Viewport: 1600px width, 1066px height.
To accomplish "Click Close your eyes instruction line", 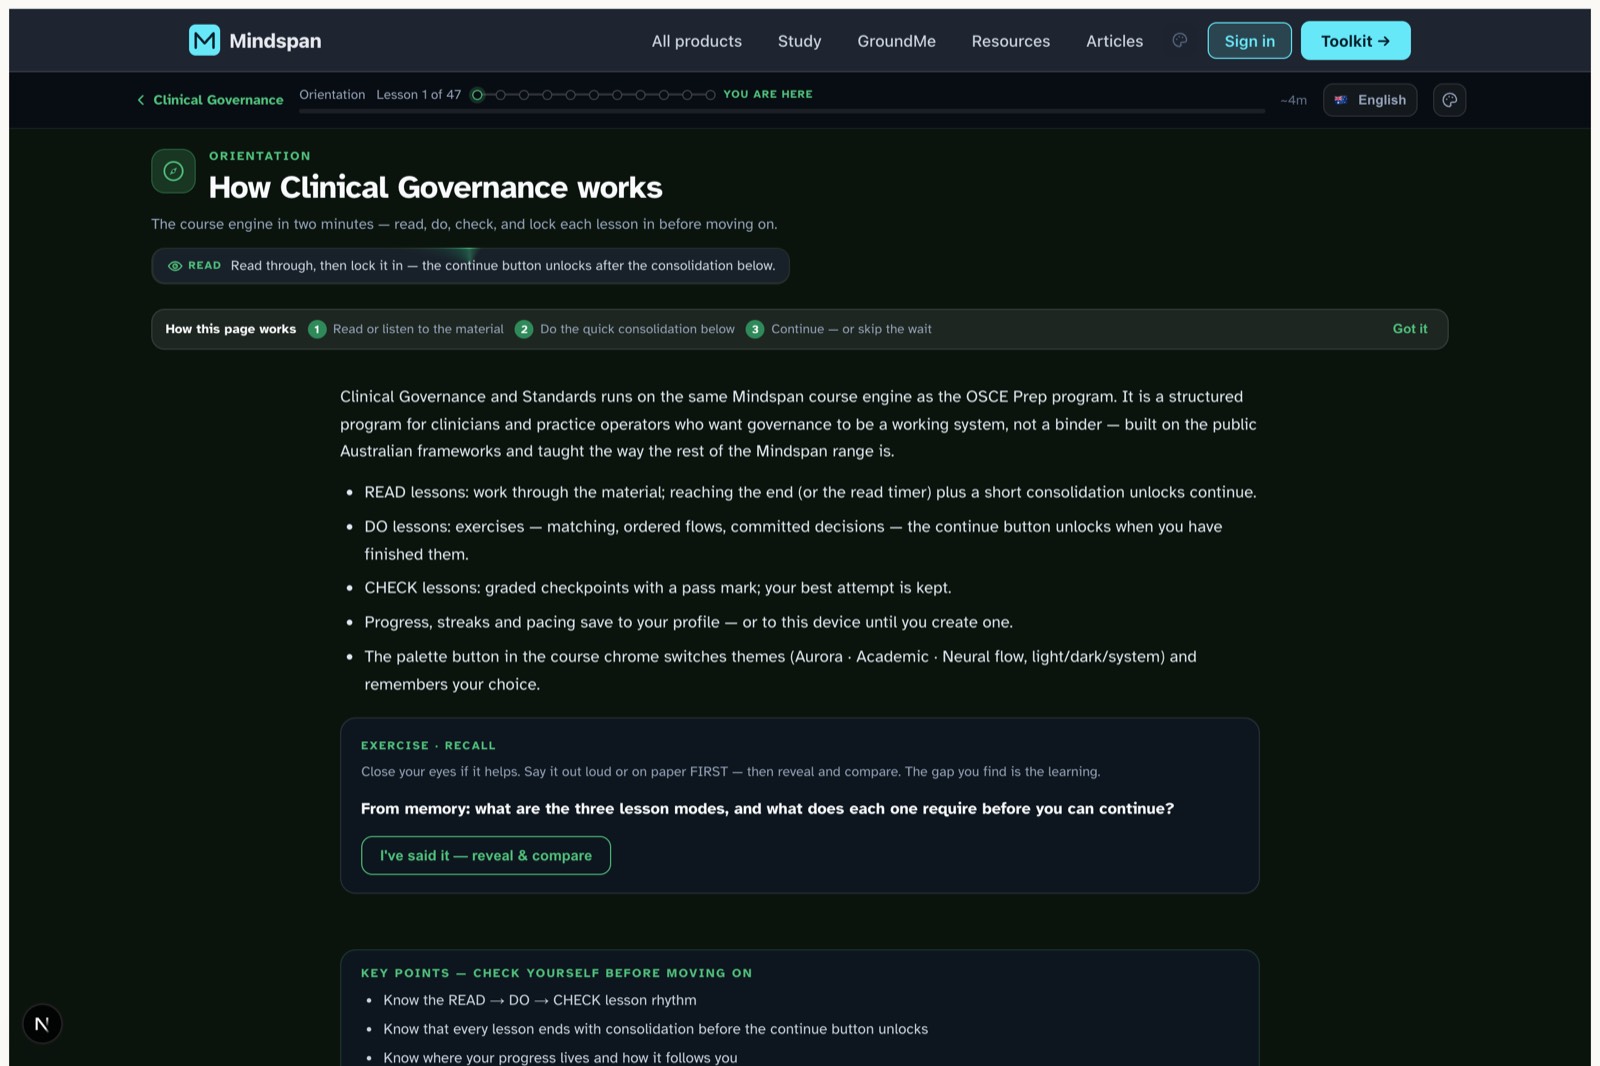I will tap(730, 772).
